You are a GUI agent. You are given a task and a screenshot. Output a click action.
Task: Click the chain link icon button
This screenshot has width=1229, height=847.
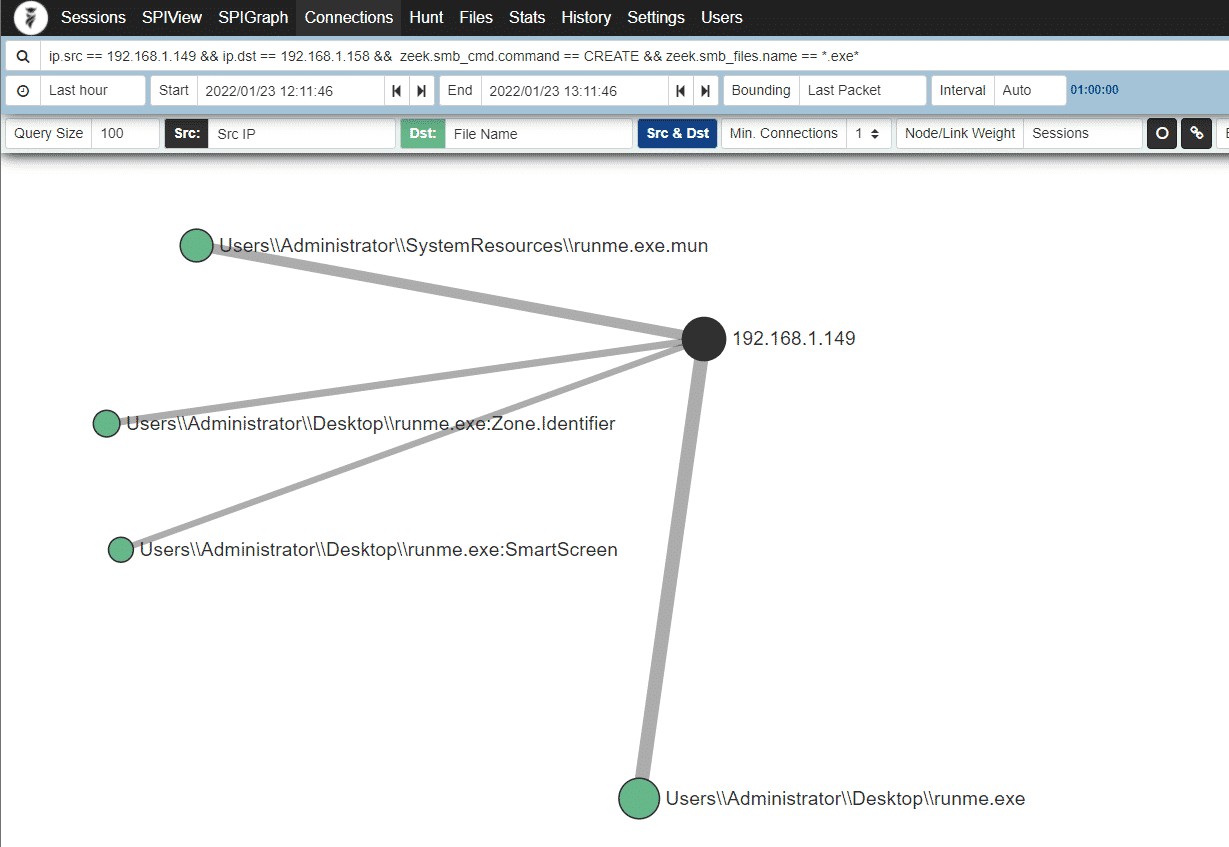coord(1196,133)
